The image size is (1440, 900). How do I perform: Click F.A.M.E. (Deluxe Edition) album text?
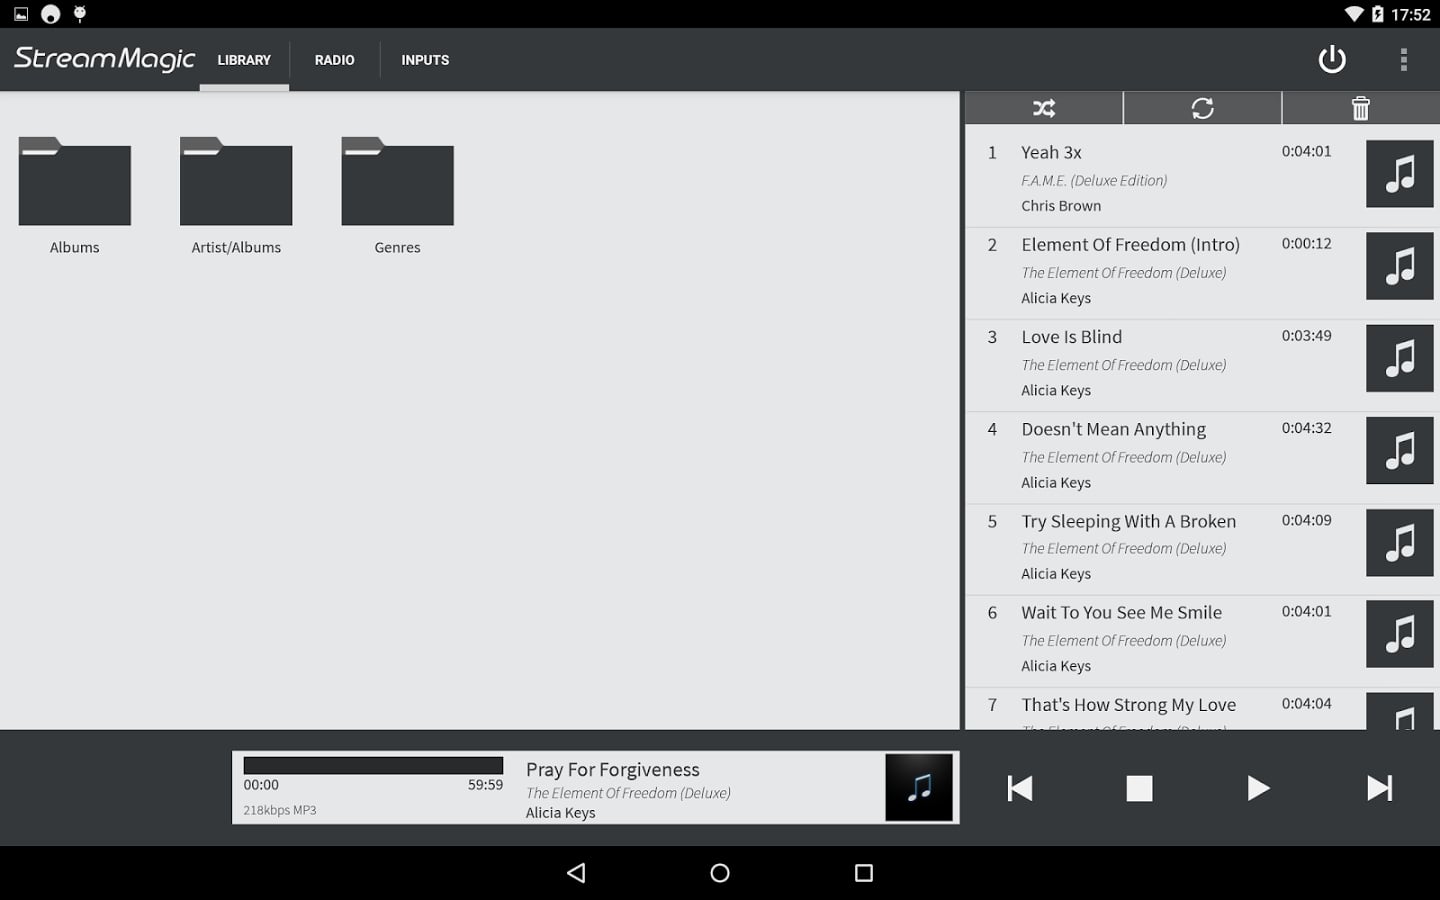tap(1094, 181)
